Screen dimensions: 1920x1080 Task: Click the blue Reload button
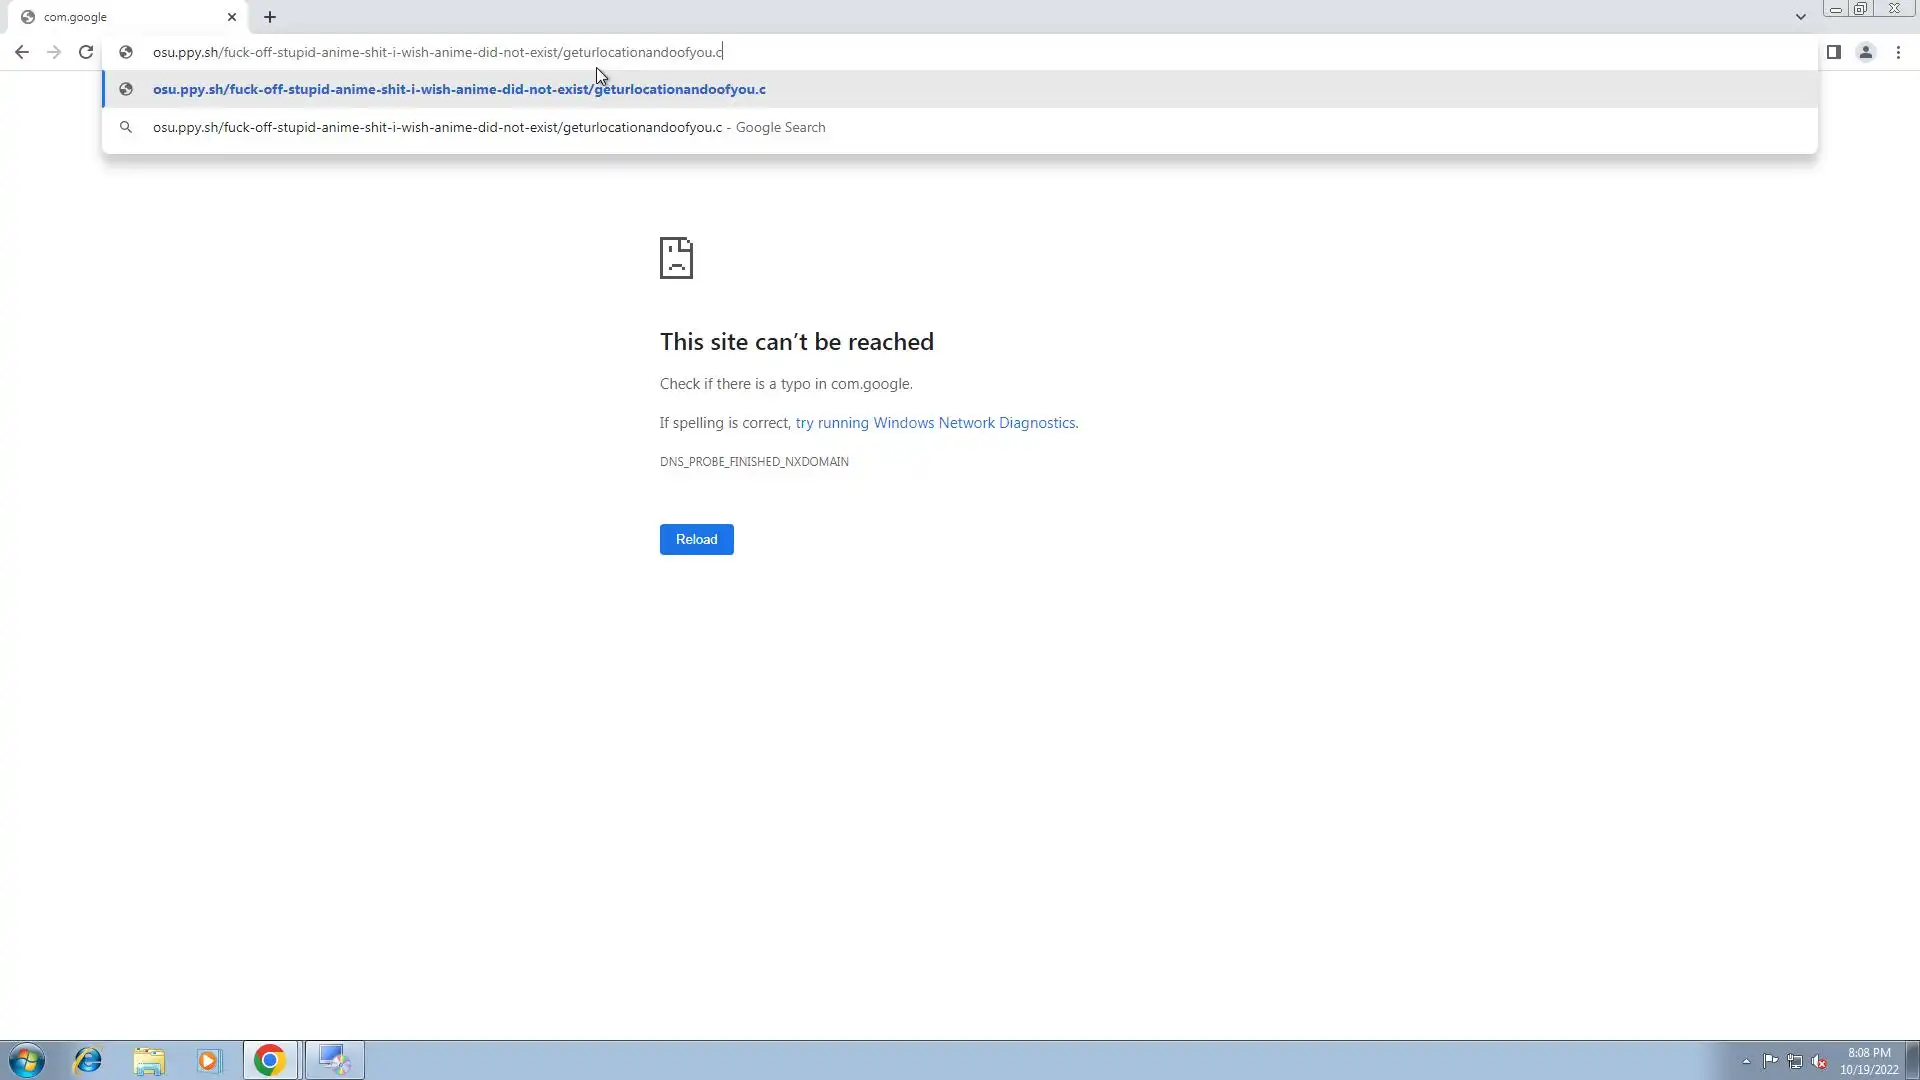click(696, 539)
